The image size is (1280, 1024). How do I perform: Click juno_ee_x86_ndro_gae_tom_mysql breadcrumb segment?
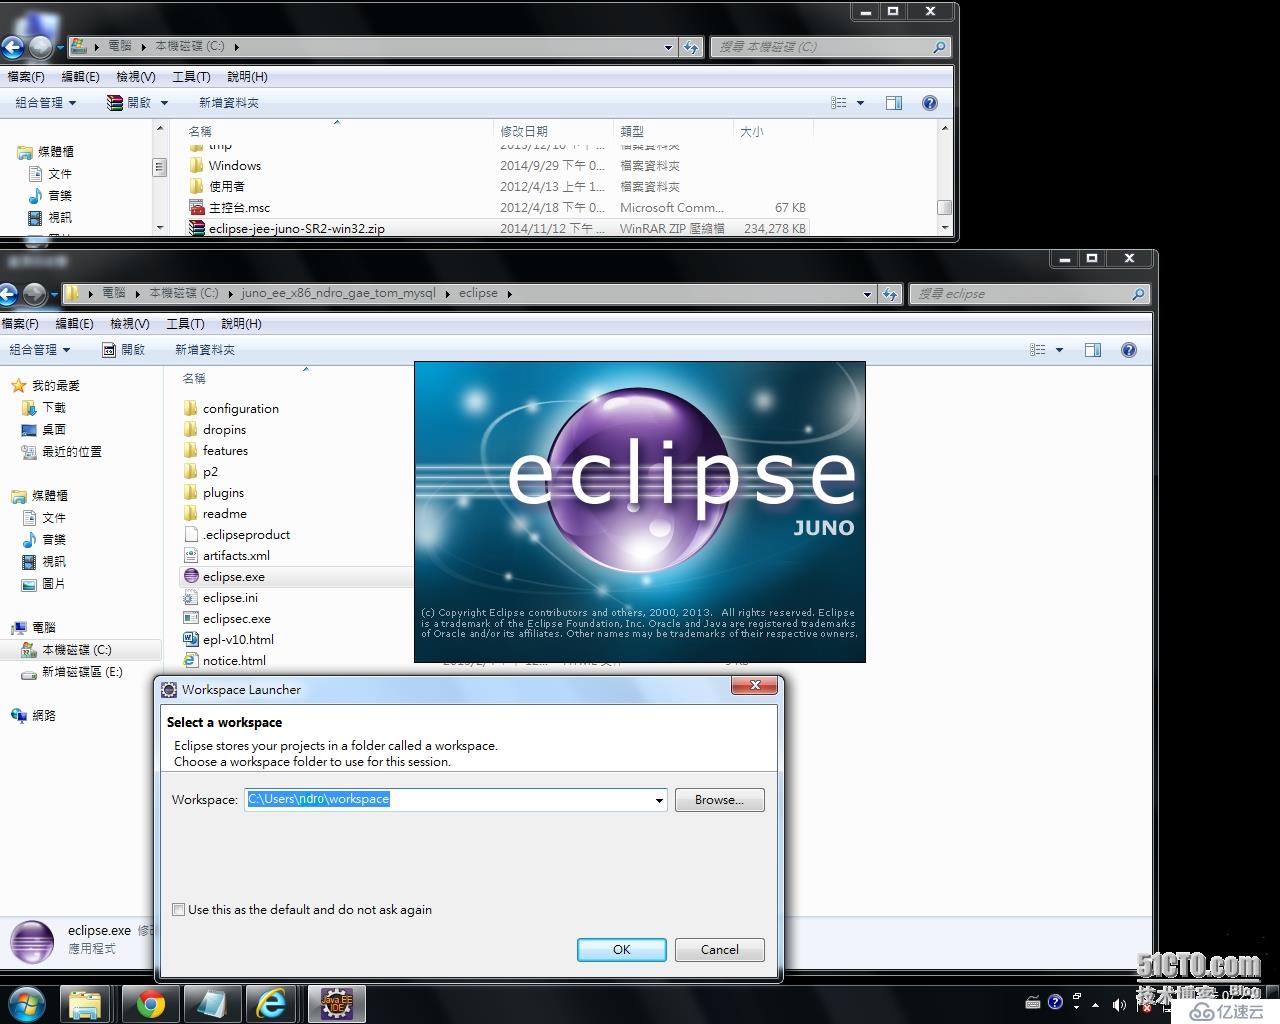[x=339, y=293]
